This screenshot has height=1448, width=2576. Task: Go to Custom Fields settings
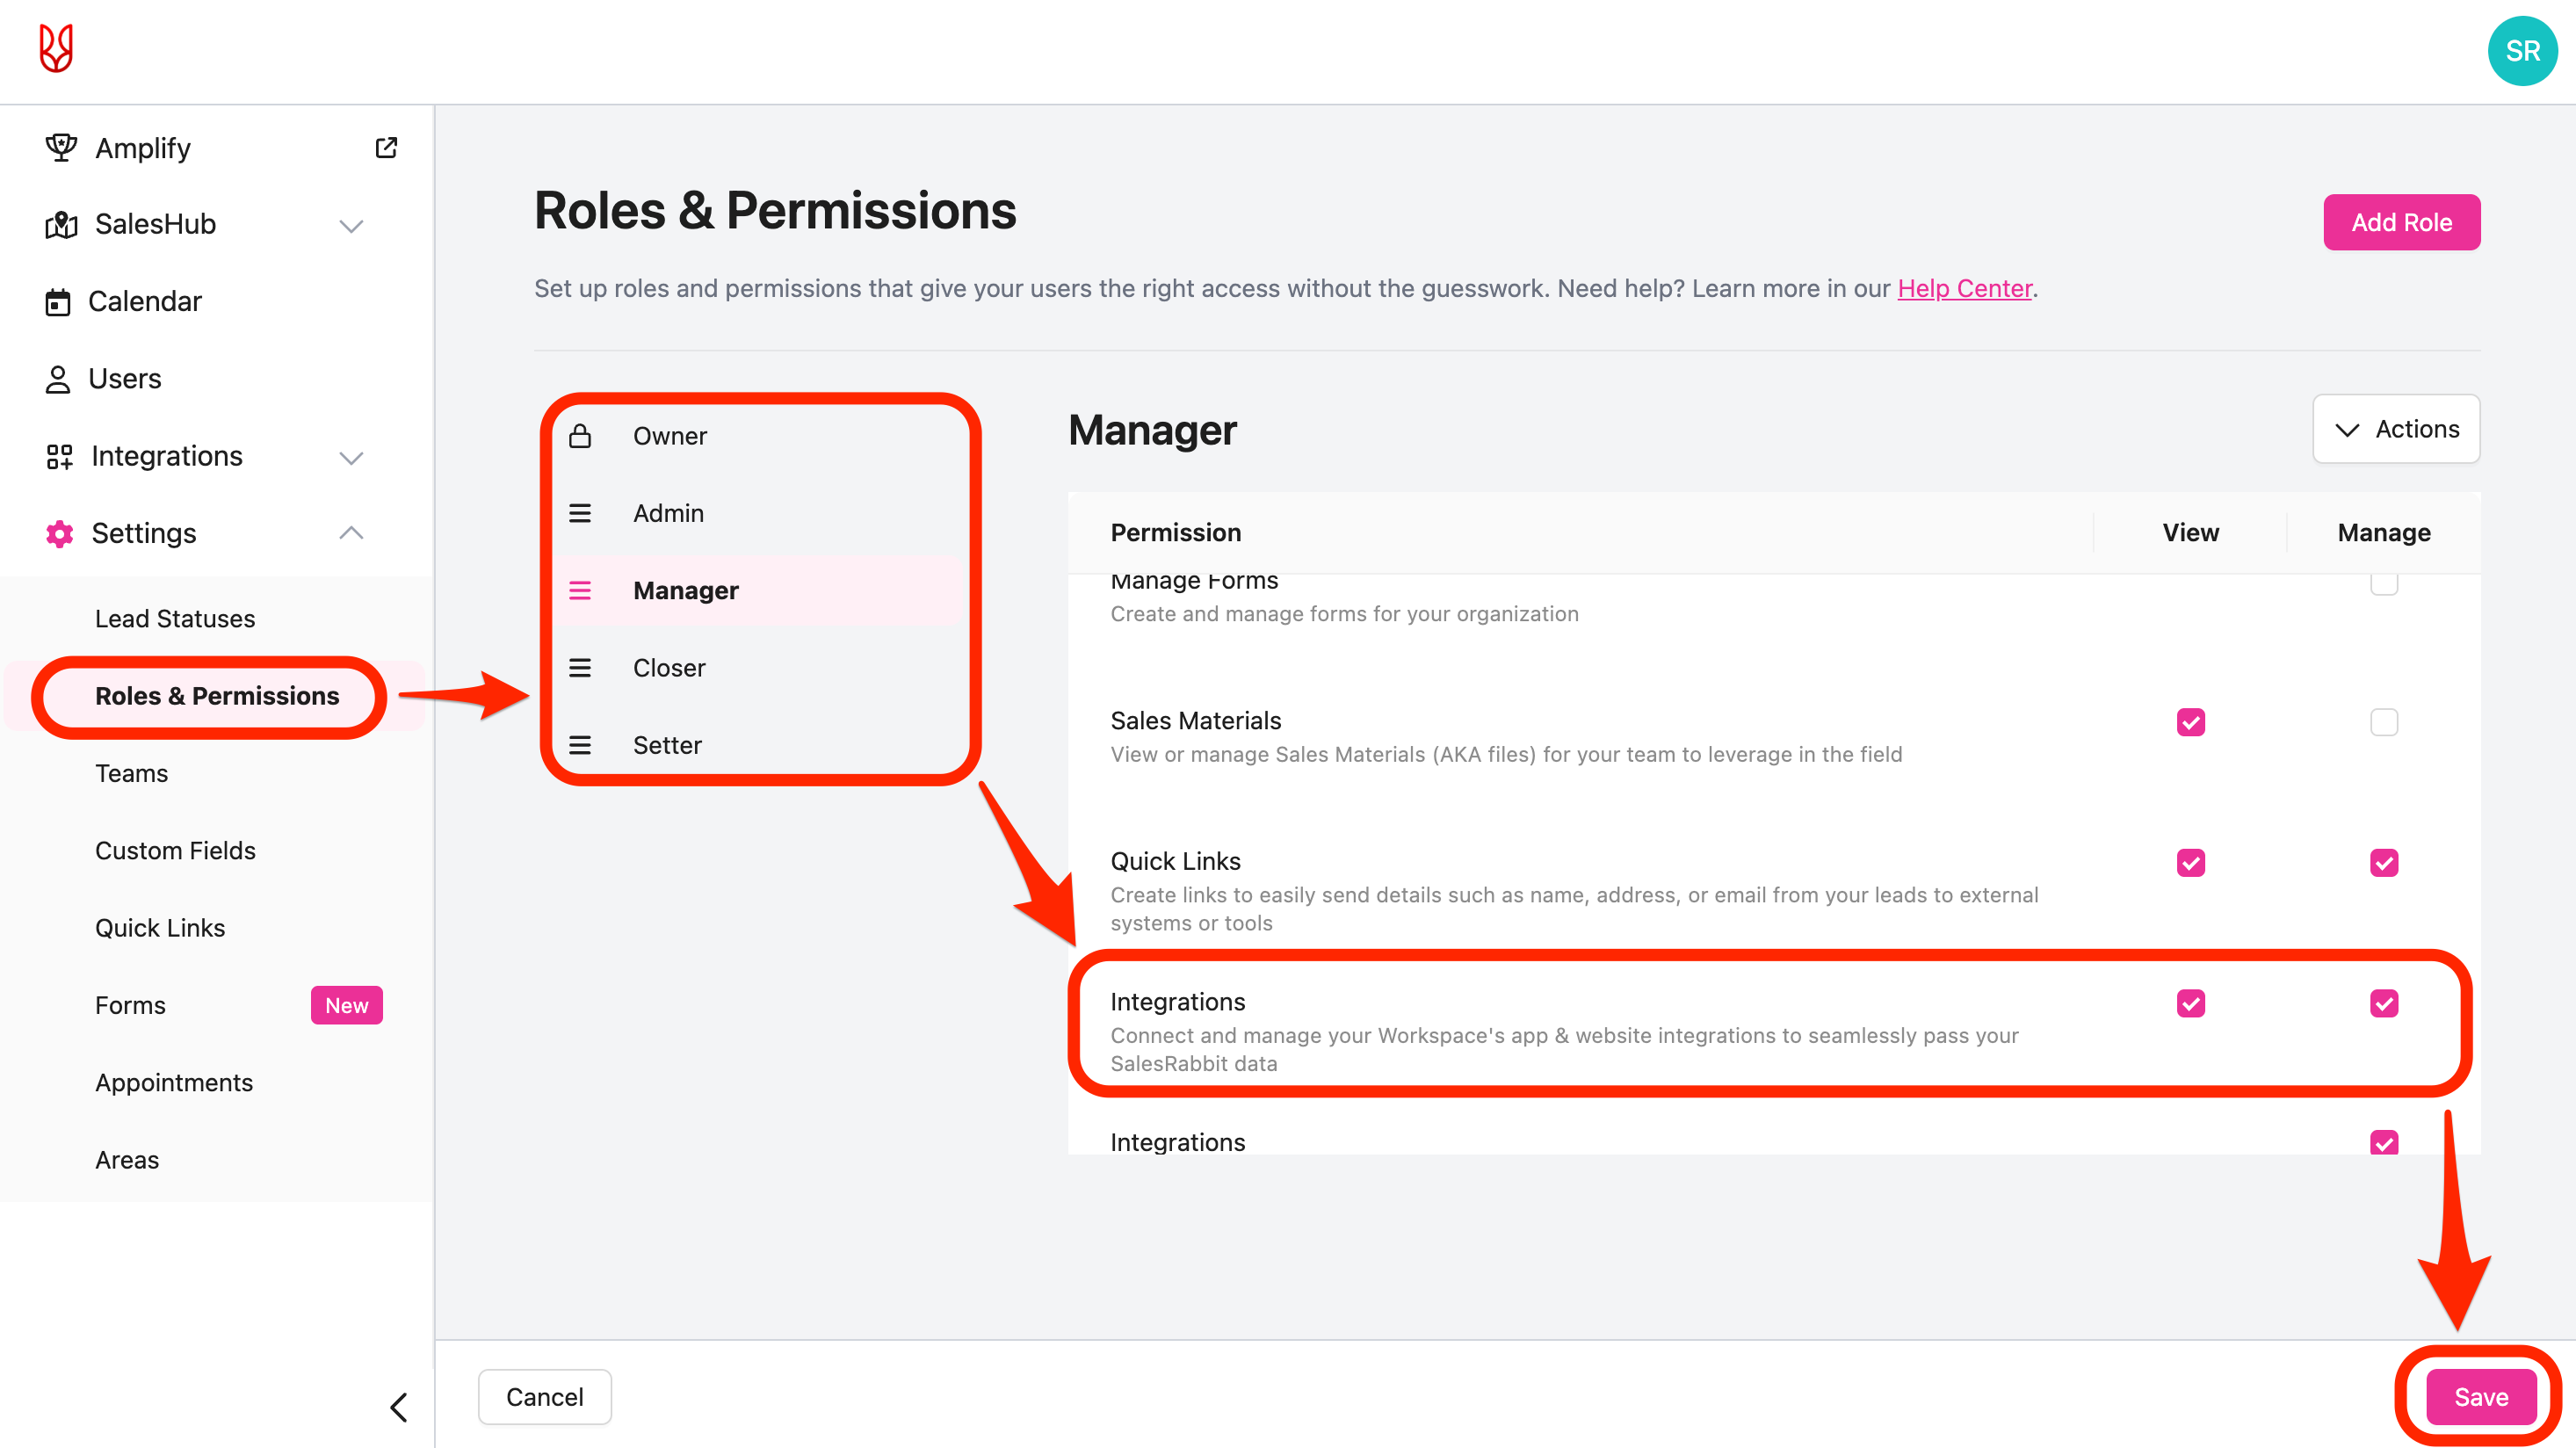[x=175, y=850]
